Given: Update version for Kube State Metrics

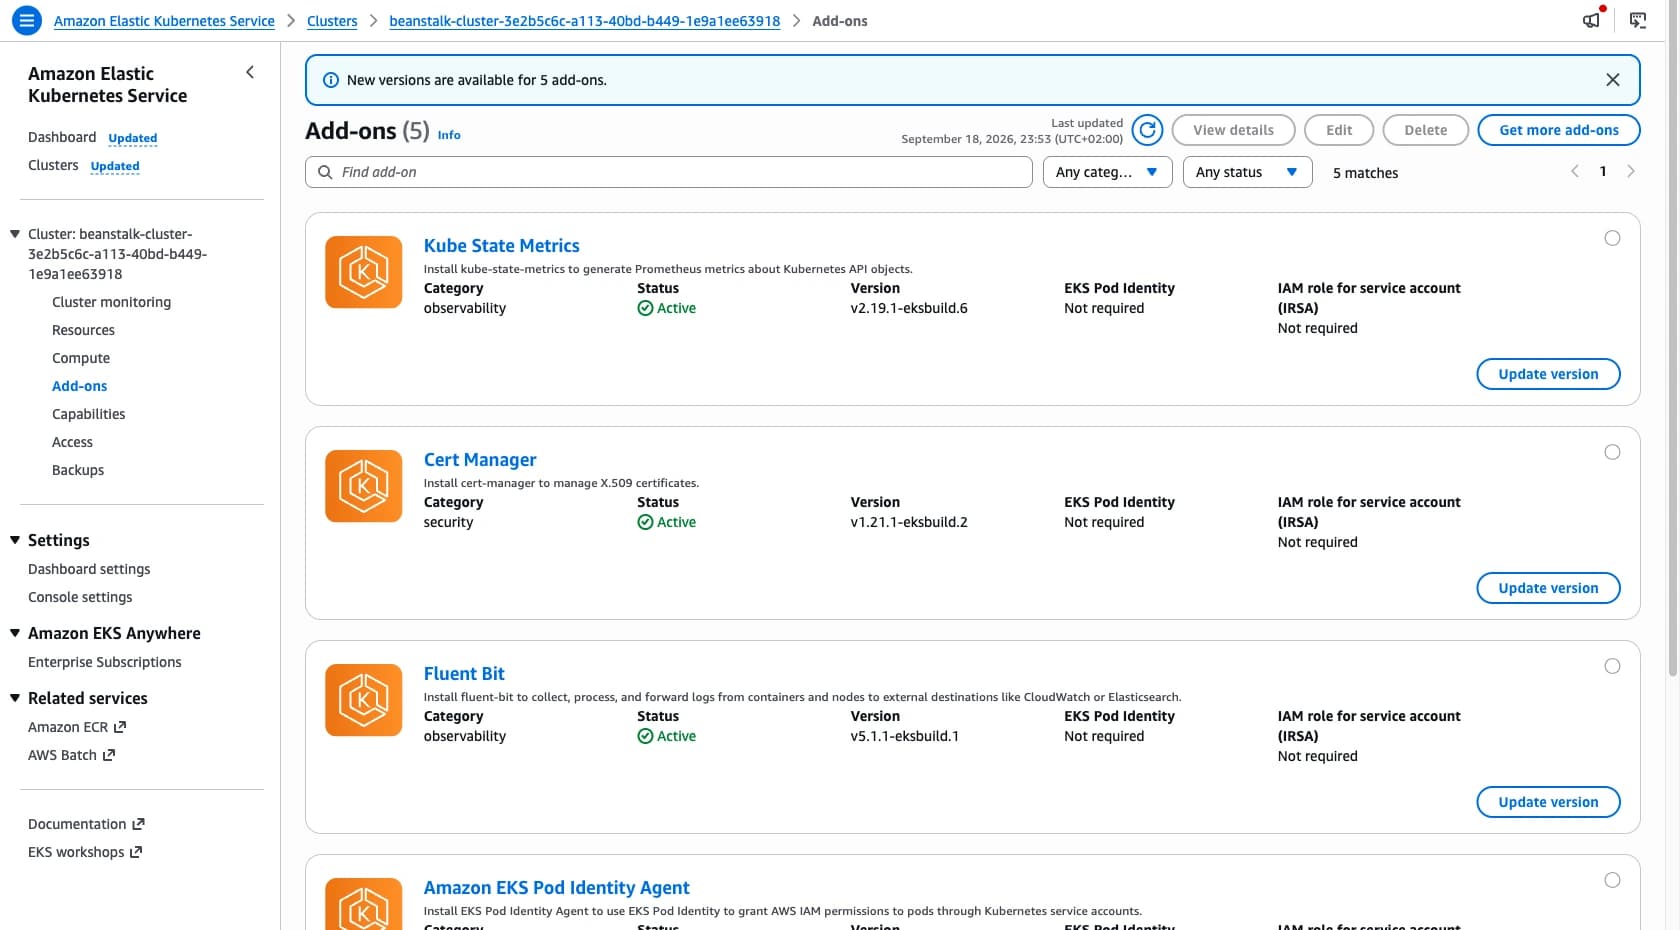Looking at the screenshot, I should click(x=1548, y=374).
